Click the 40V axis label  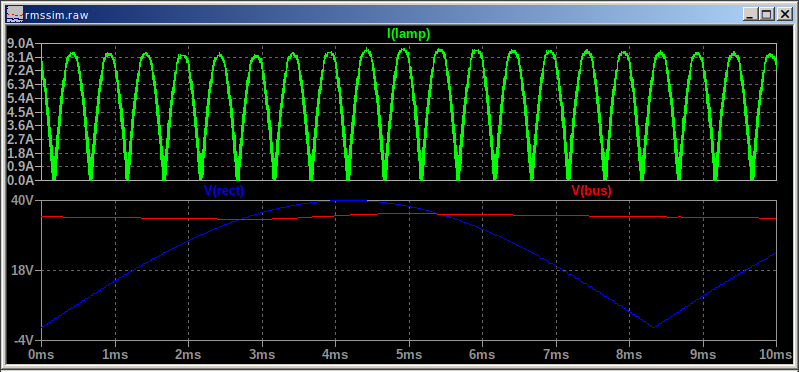22,201
